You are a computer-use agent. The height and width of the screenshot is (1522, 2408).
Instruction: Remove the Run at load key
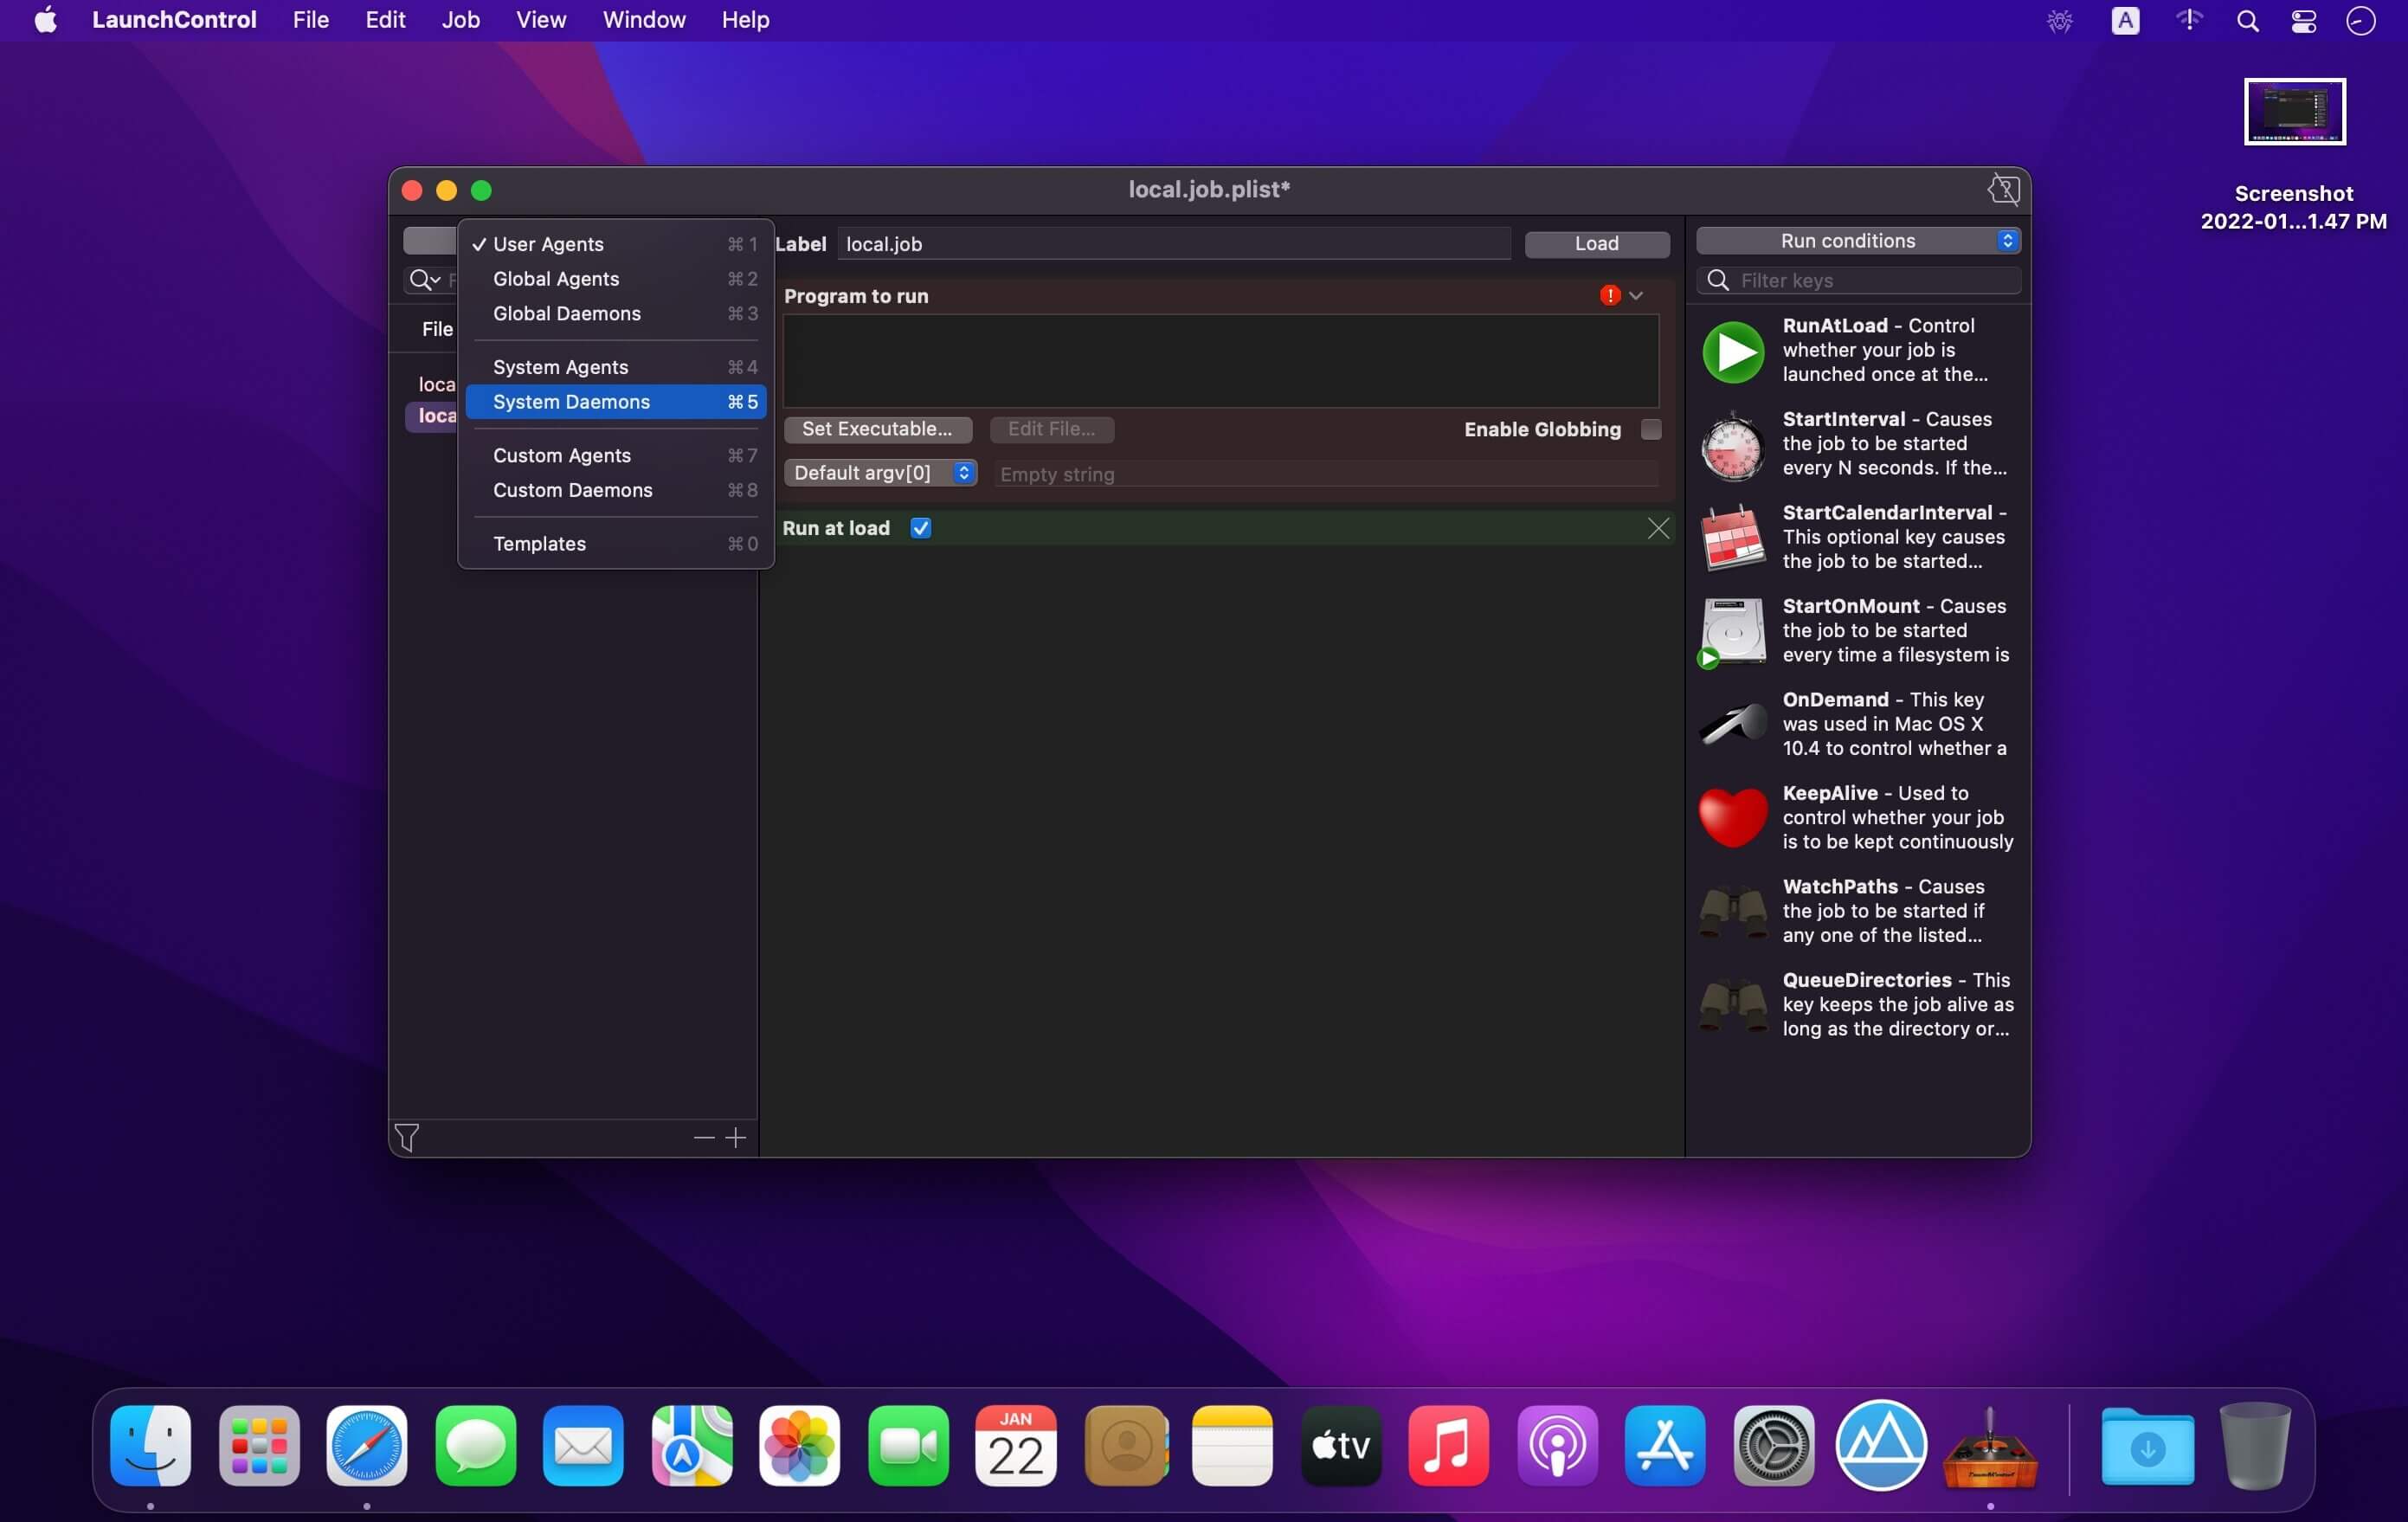pyautogui.click(x=1658, y=528)
